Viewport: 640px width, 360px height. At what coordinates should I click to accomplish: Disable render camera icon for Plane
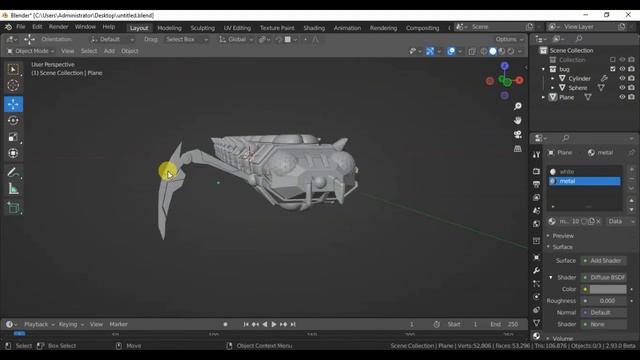pos(631,97)
